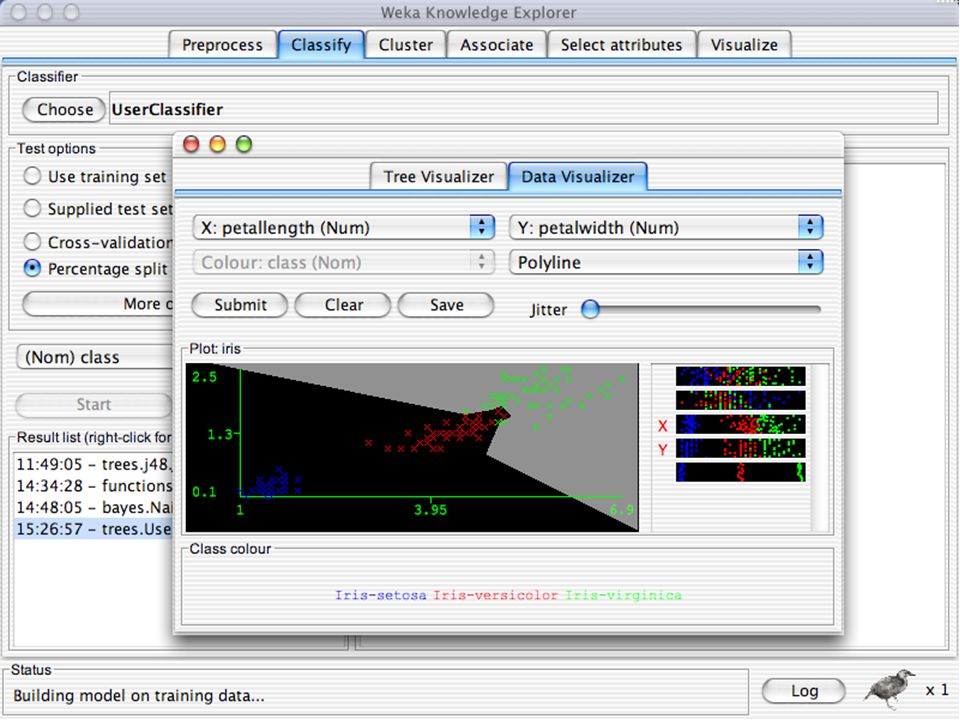Select the 11:49:05 trees.j48 result entry
This screenshot has width=960, height=720.
tap(94, 465)
